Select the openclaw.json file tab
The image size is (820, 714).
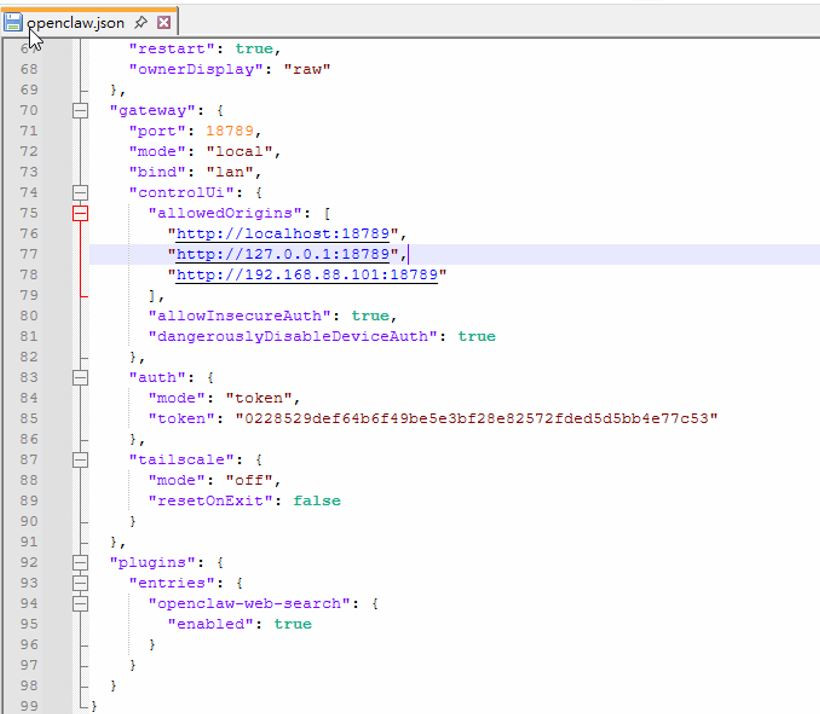tap(89, 22)
